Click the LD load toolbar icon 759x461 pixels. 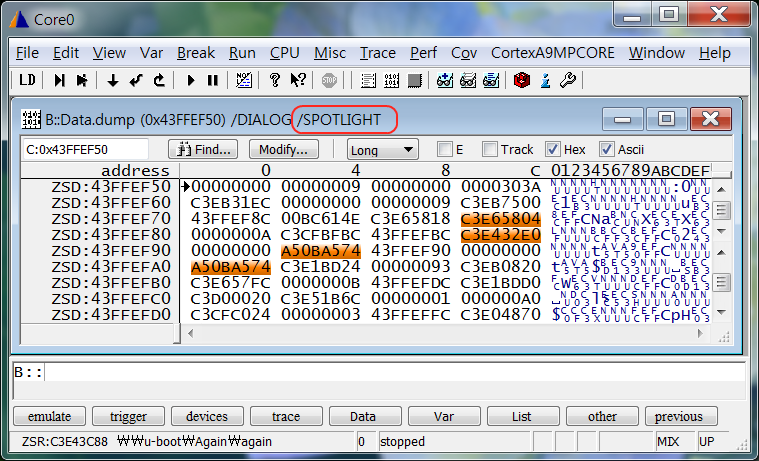pyautogui.click(x=28, y=80)
